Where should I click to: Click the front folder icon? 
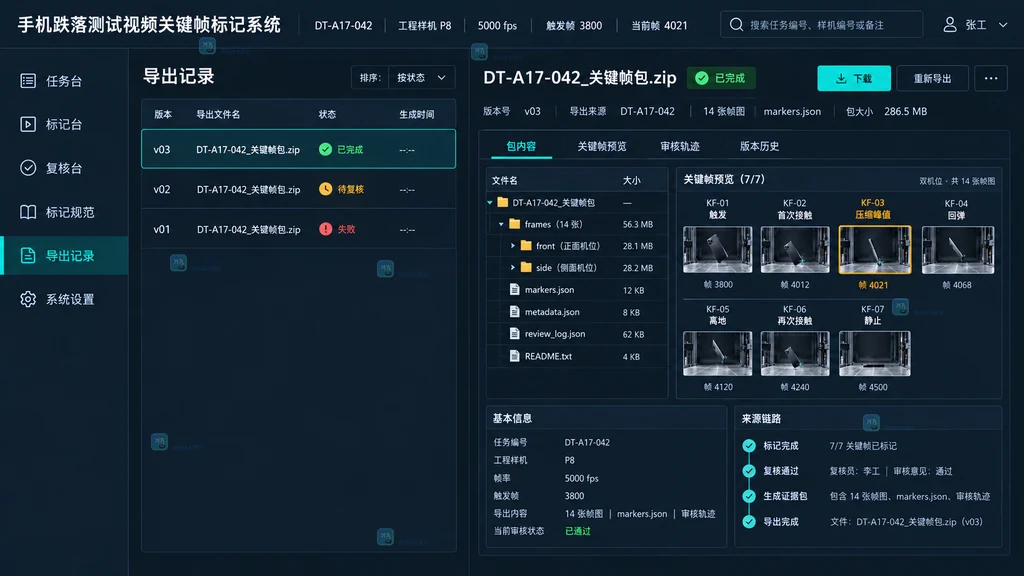point(526,246)
